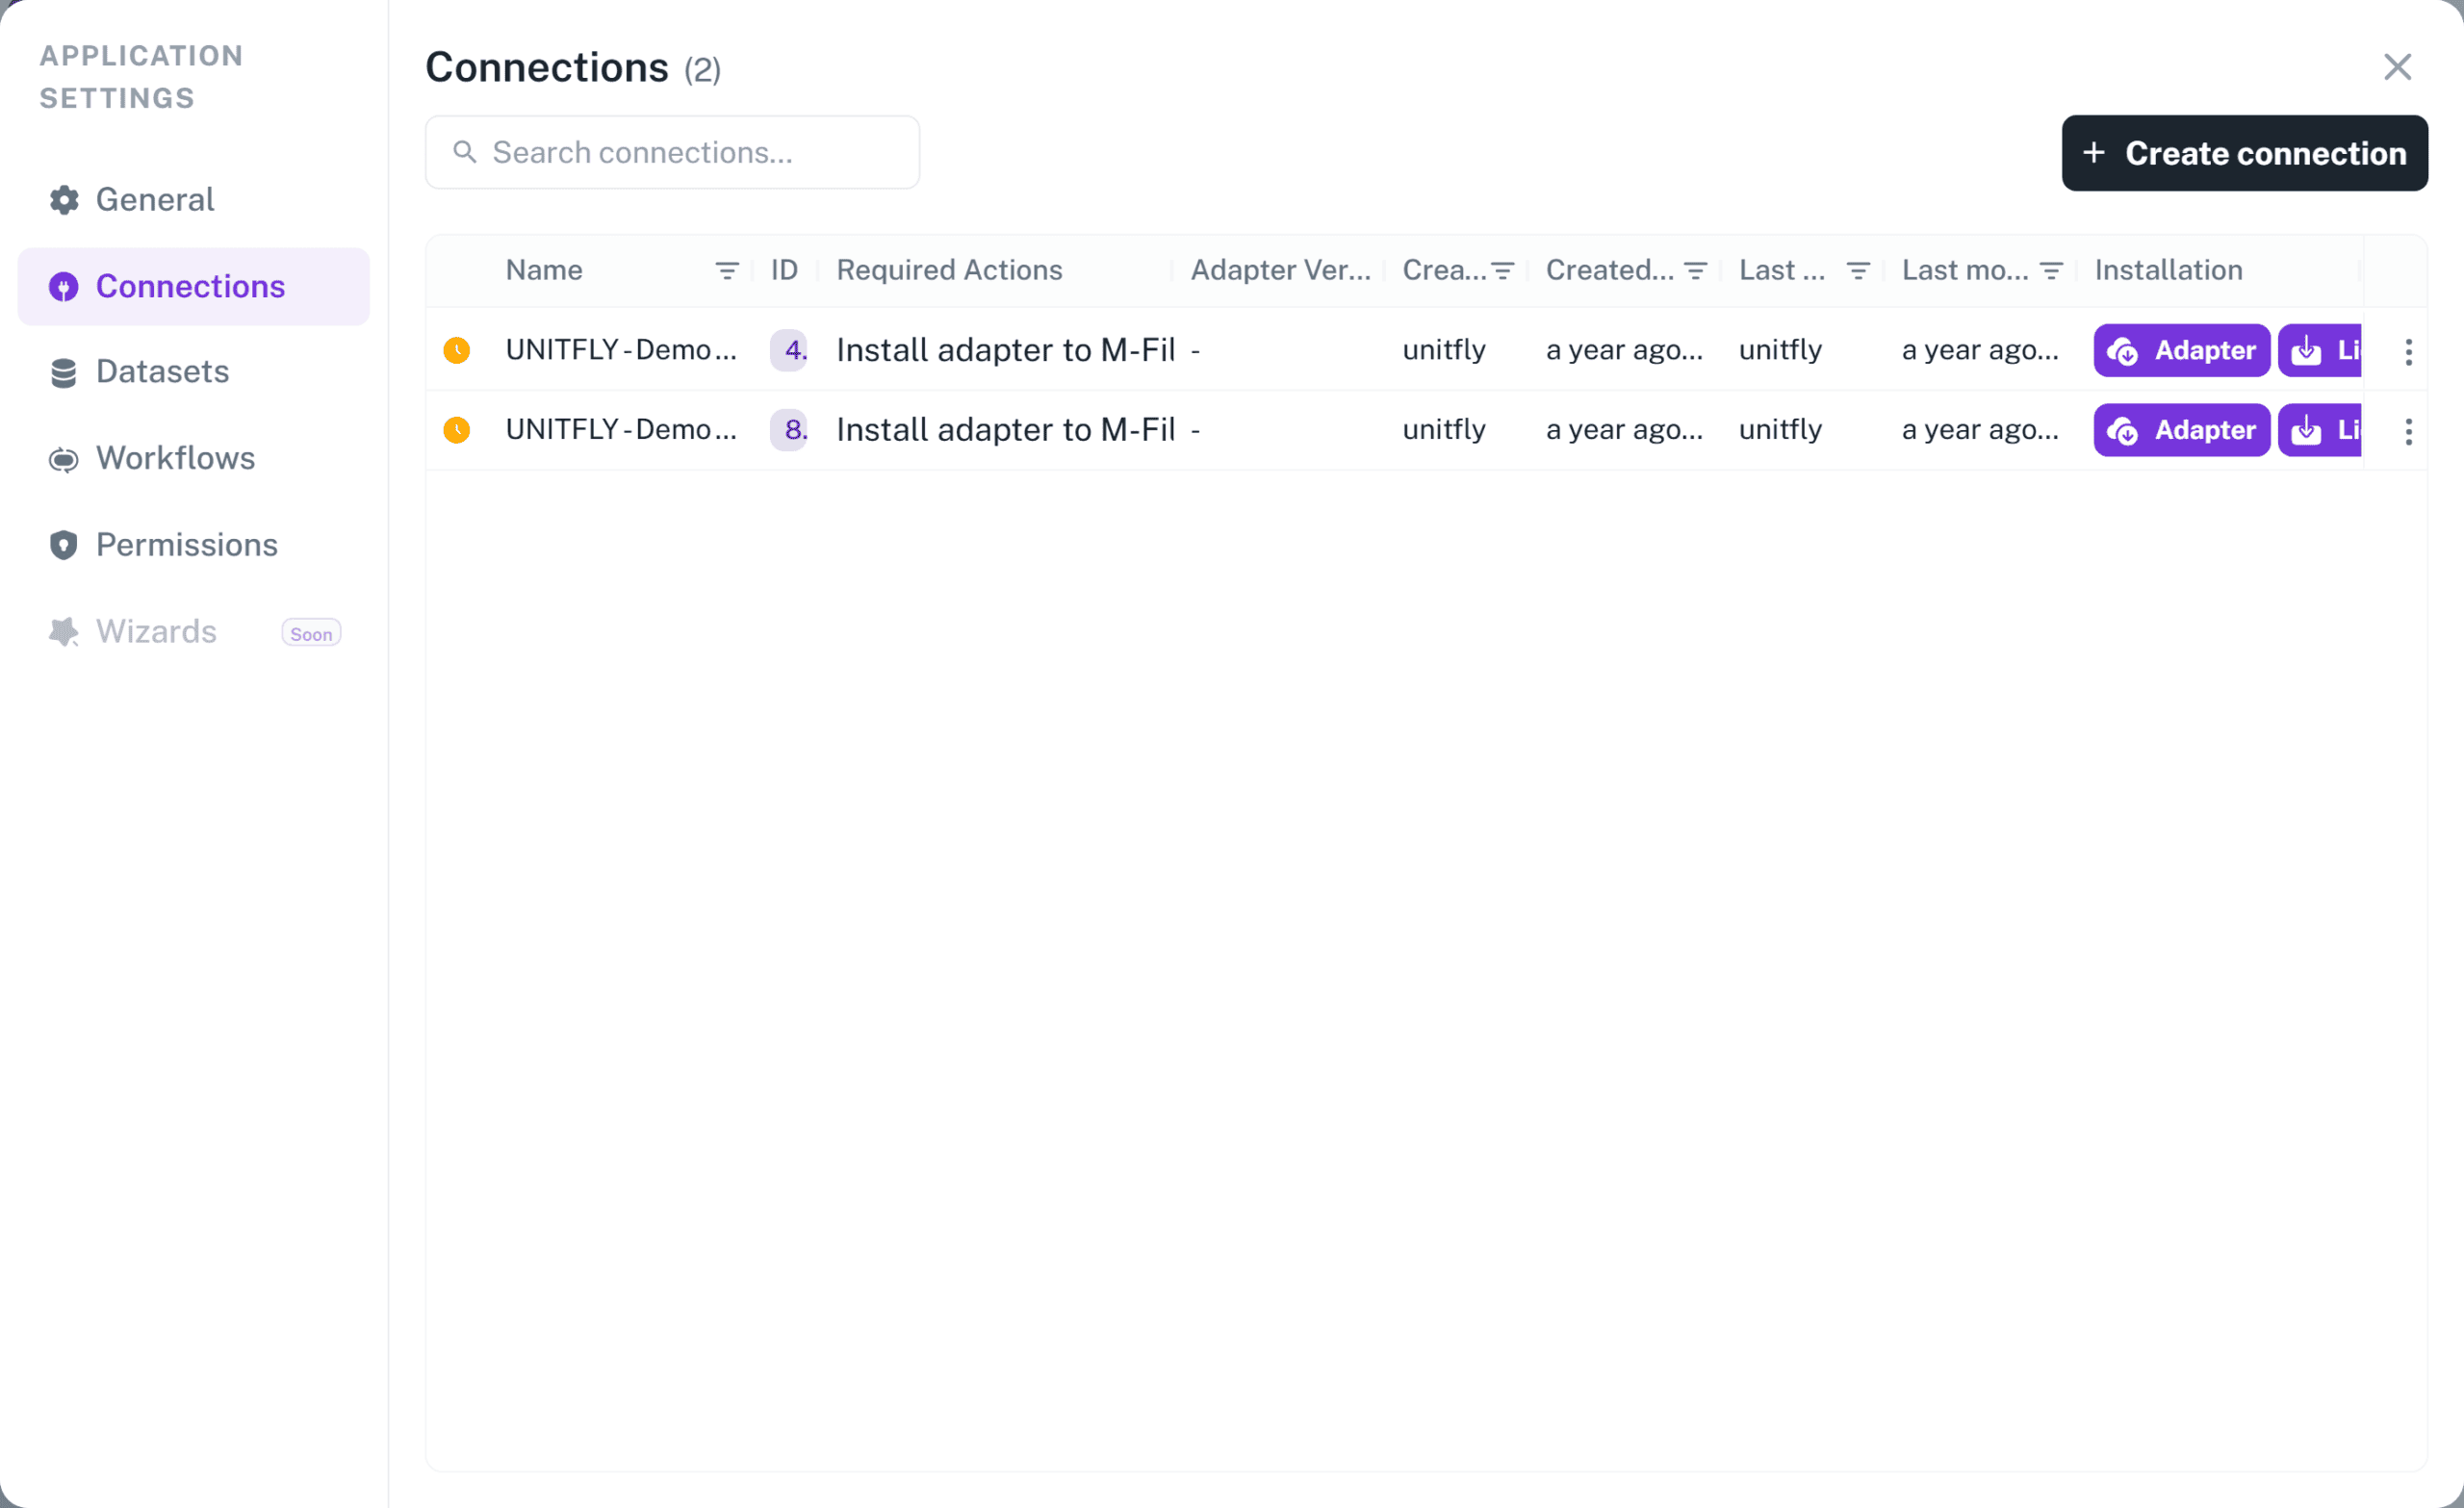Go to Datasets settings
The image size is (2464, 1508).
click(193, 372)
